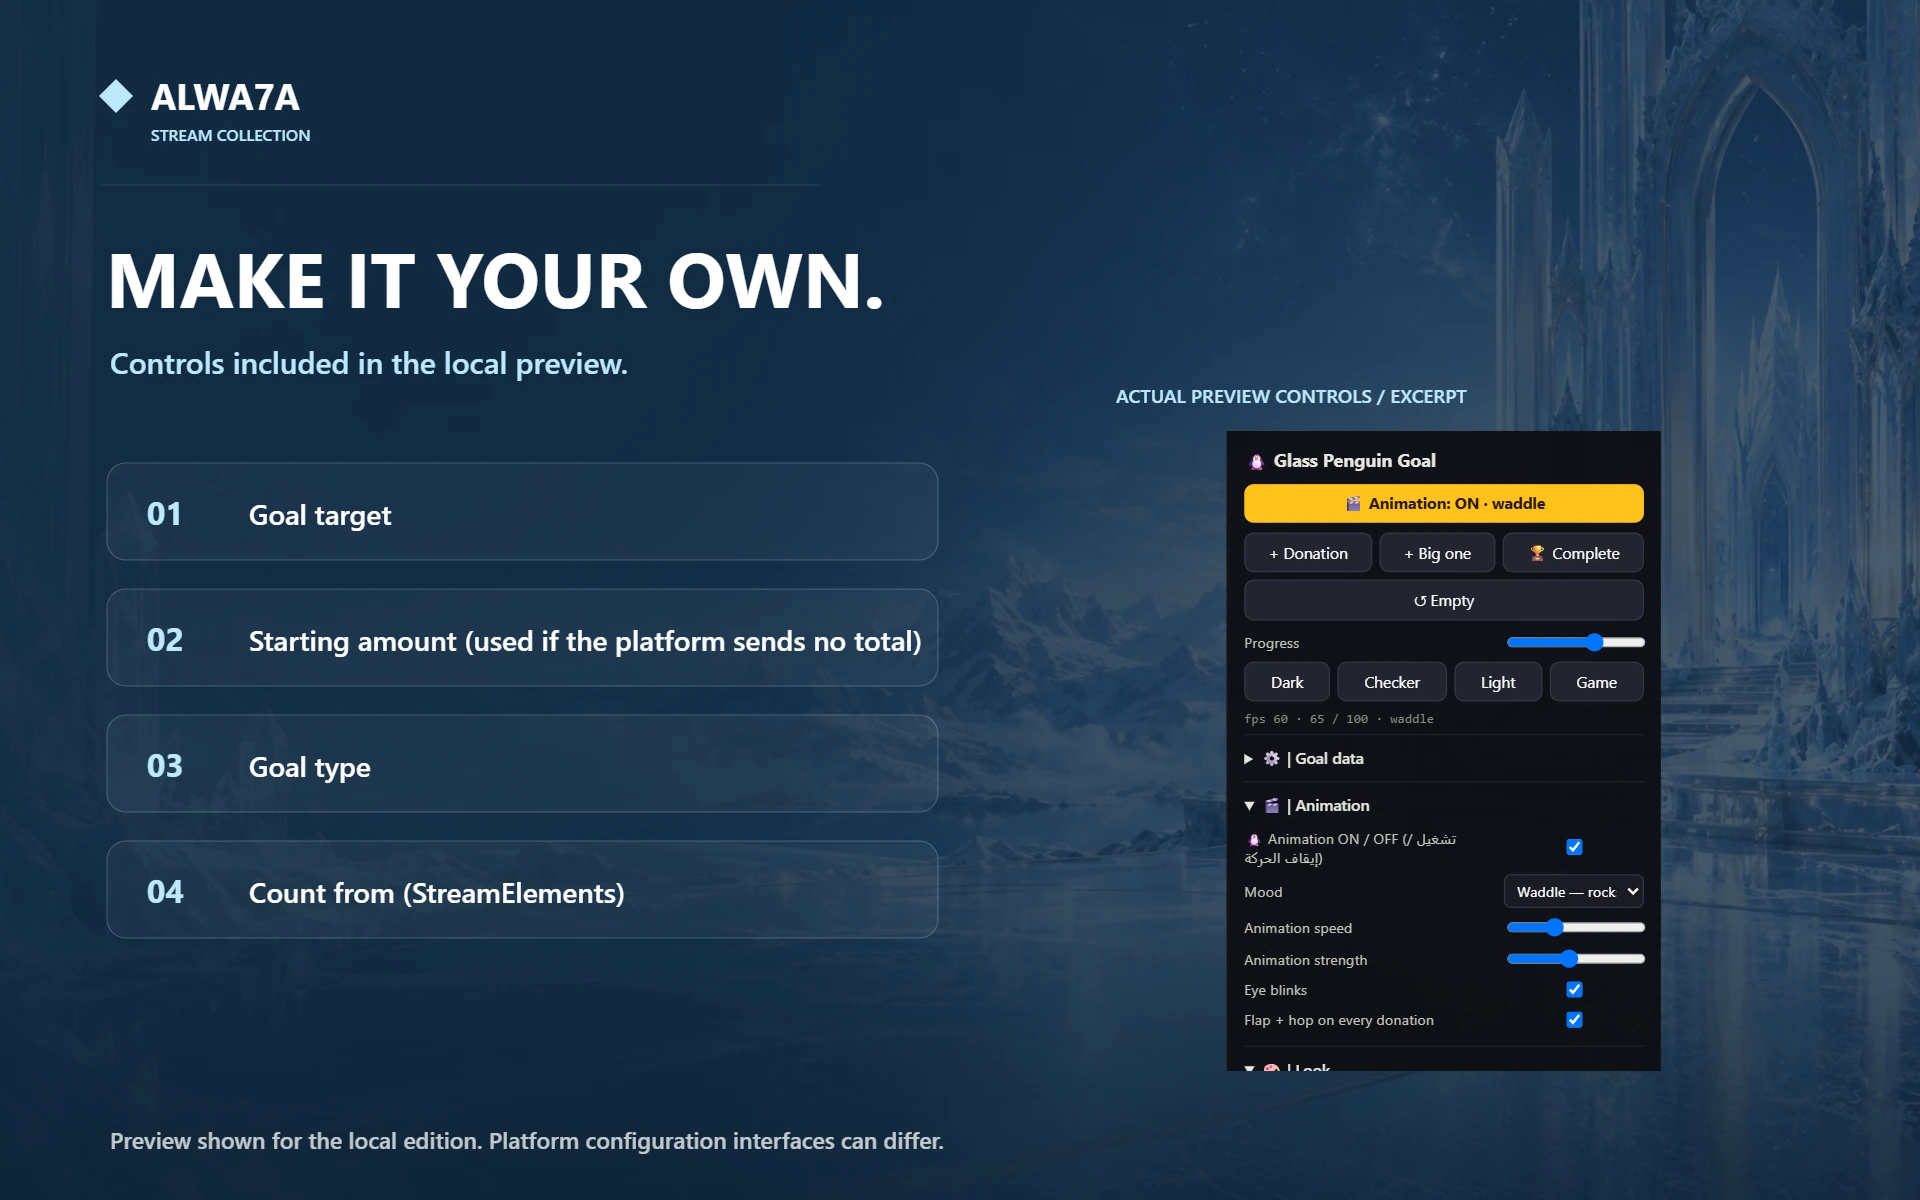Viewport: 1920px width, 1200px height.
Task: Click the Progress slider
Action: coord(1575,642)
